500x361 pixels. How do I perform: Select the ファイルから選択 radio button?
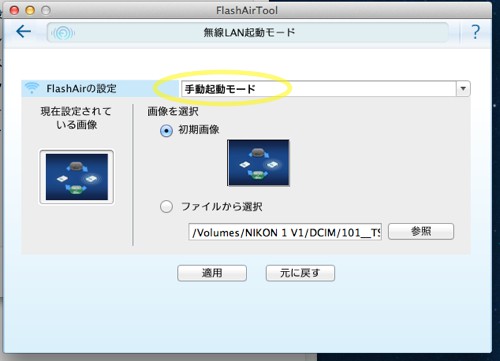(166, 207)
